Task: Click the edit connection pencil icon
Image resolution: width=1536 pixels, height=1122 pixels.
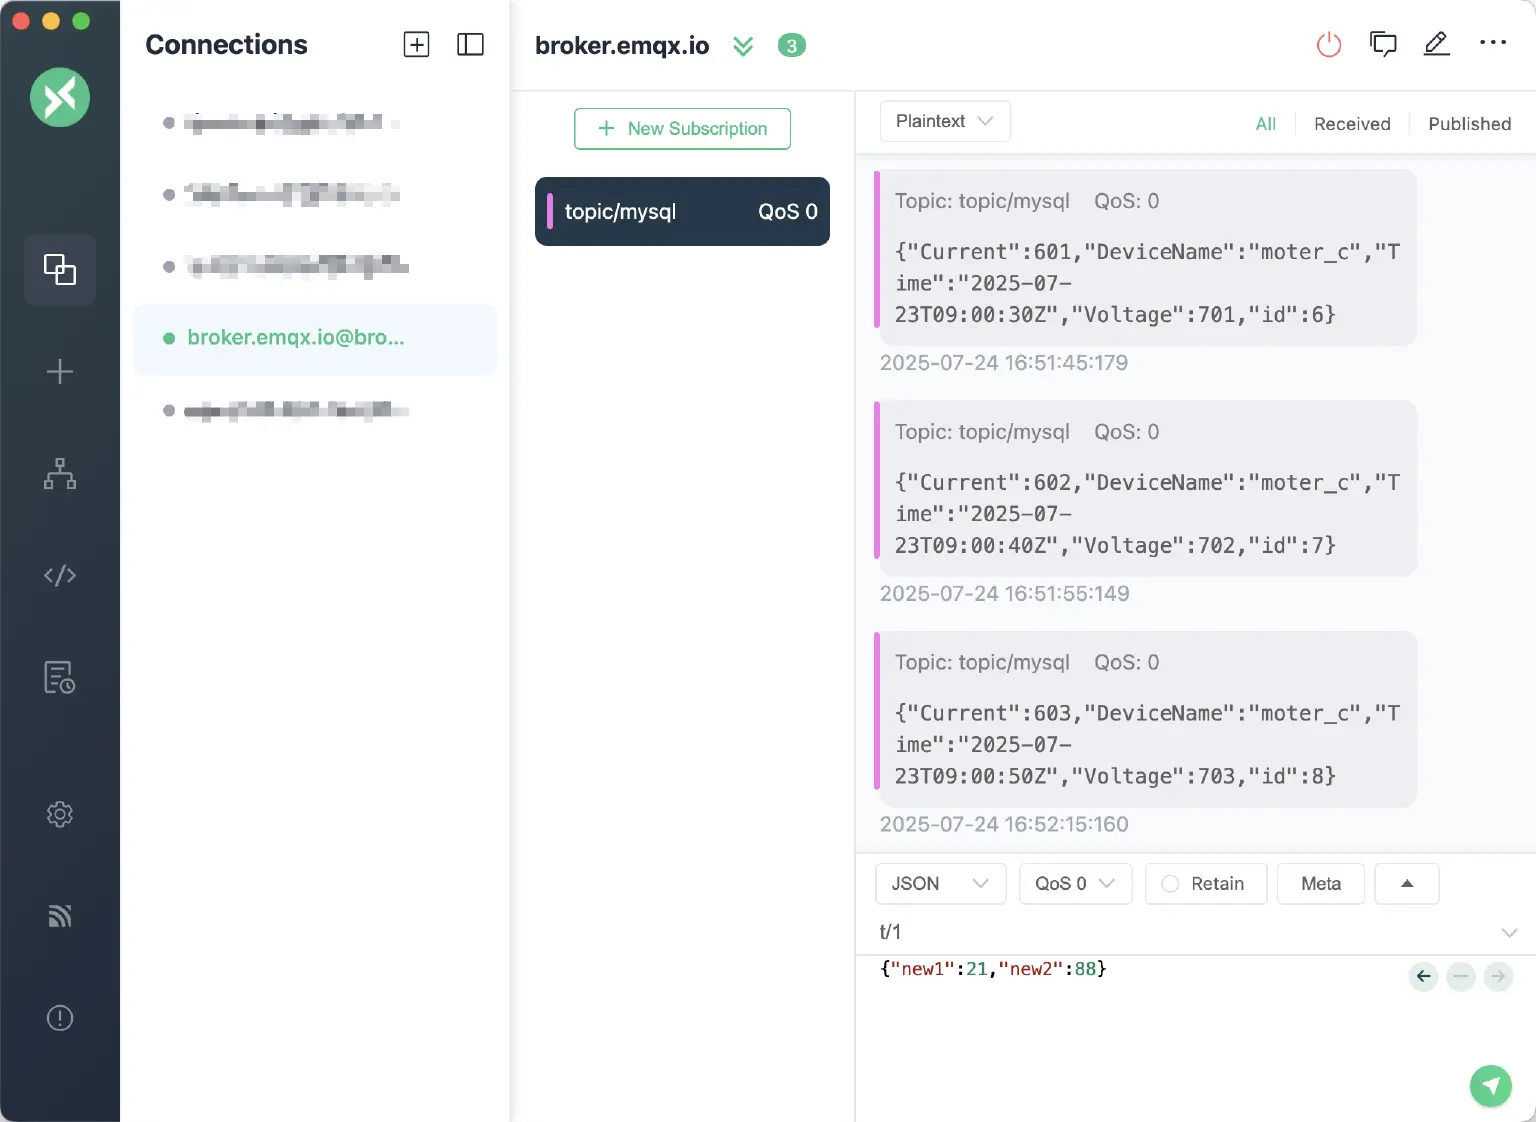Action: [x=1436, y=44]
